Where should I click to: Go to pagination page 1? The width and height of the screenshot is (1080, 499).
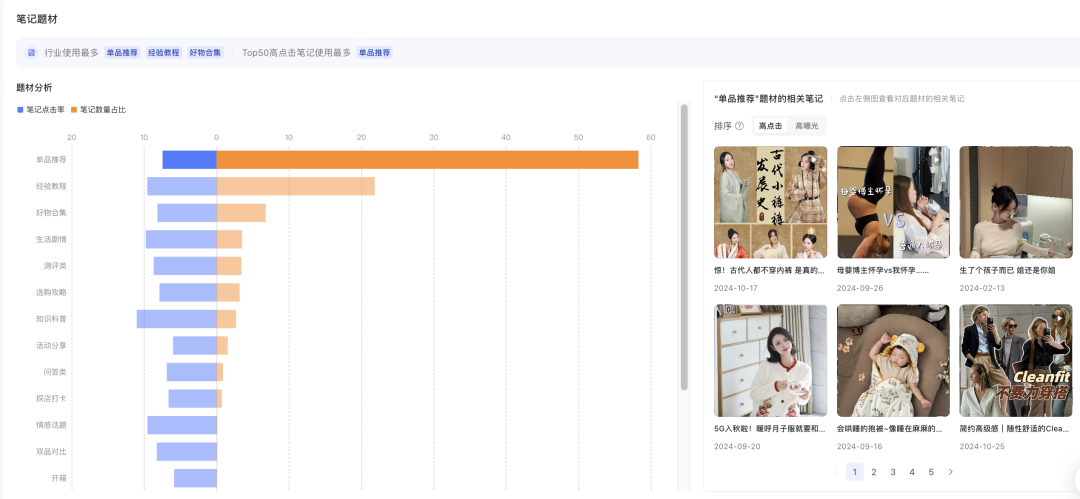pyautogui.click(x=855, y=472)
